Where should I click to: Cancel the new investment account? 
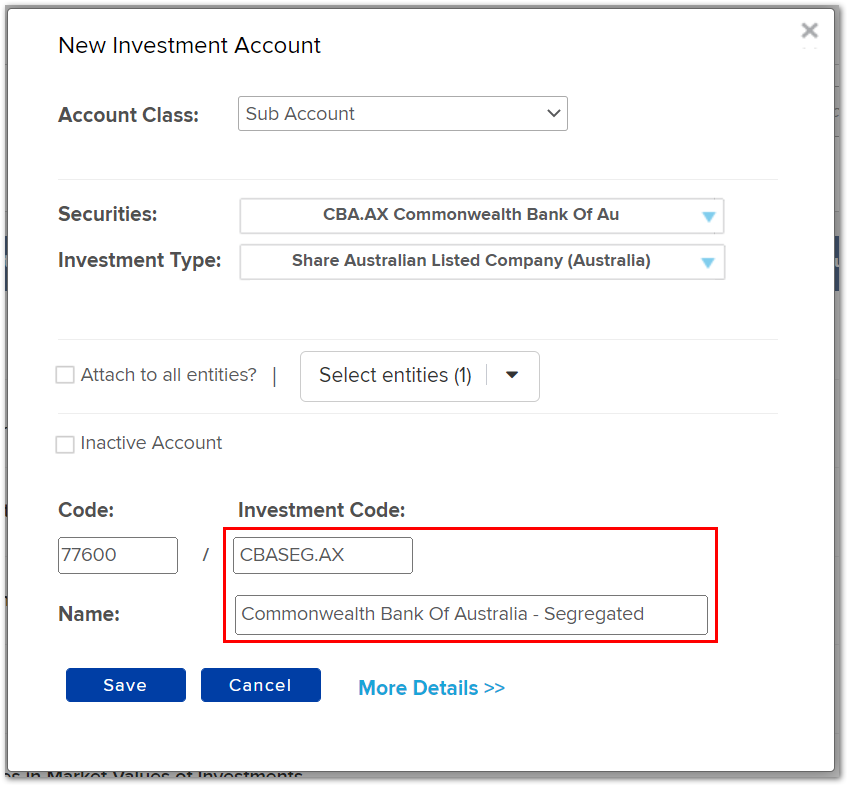[261, 685]
